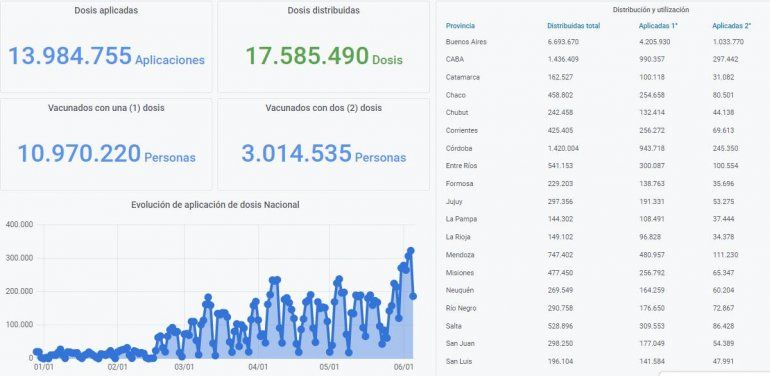Select the Entre Ríos row name
The image size is (770, 376).
(x=461, y=166)
